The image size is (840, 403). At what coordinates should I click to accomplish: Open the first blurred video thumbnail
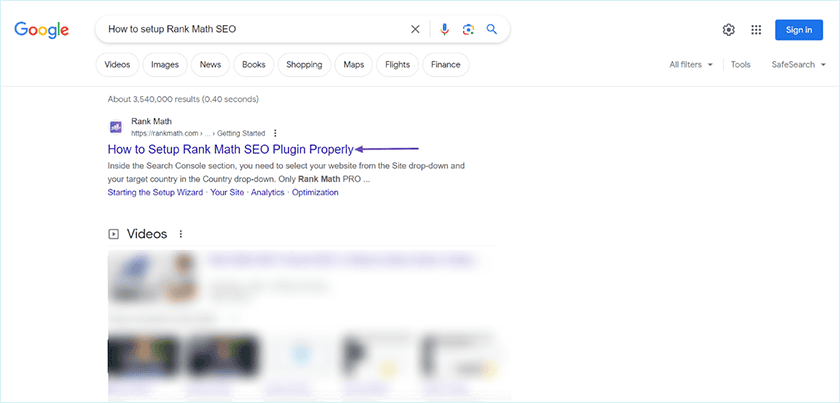click(153, 277)
